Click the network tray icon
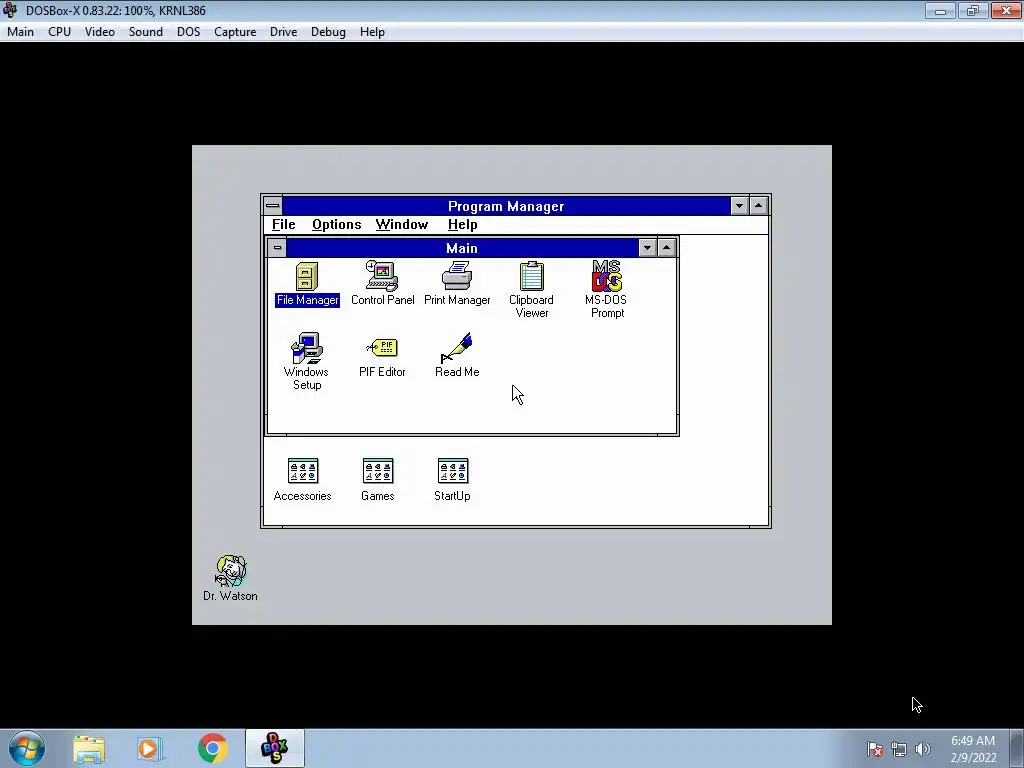 coord(899,749)
